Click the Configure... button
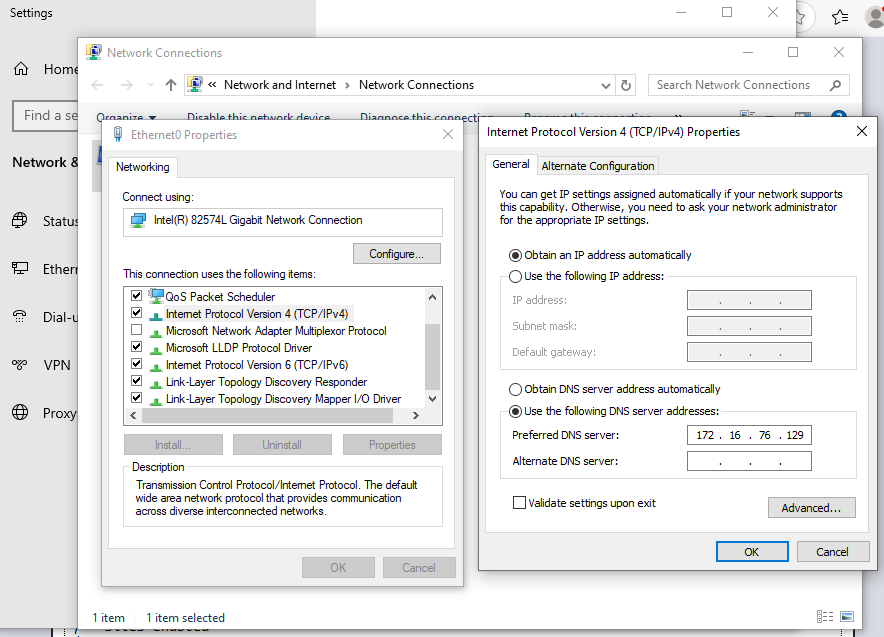 click(396, 254)
